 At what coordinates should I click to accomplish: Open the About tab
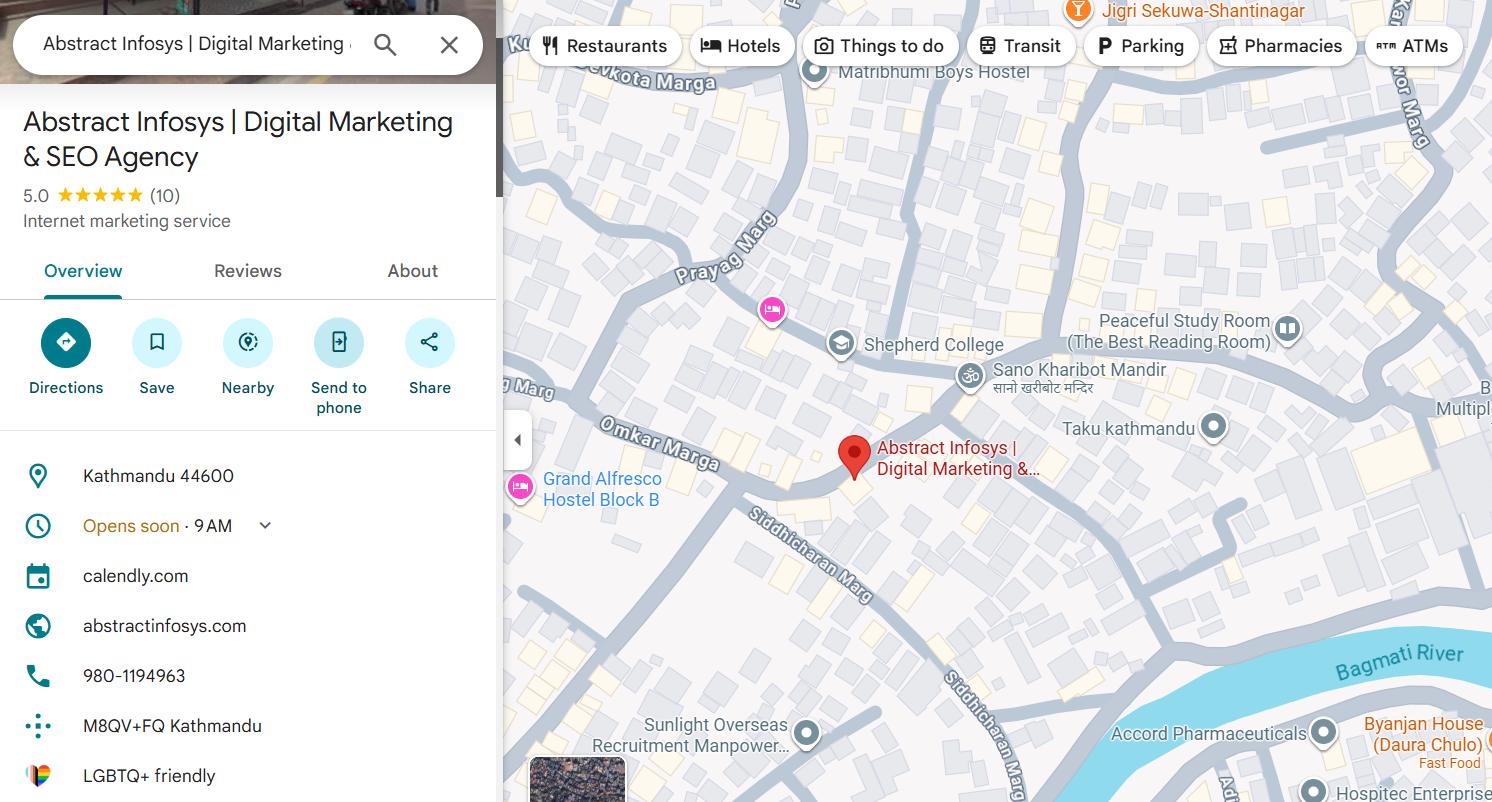tap(412, 271)
